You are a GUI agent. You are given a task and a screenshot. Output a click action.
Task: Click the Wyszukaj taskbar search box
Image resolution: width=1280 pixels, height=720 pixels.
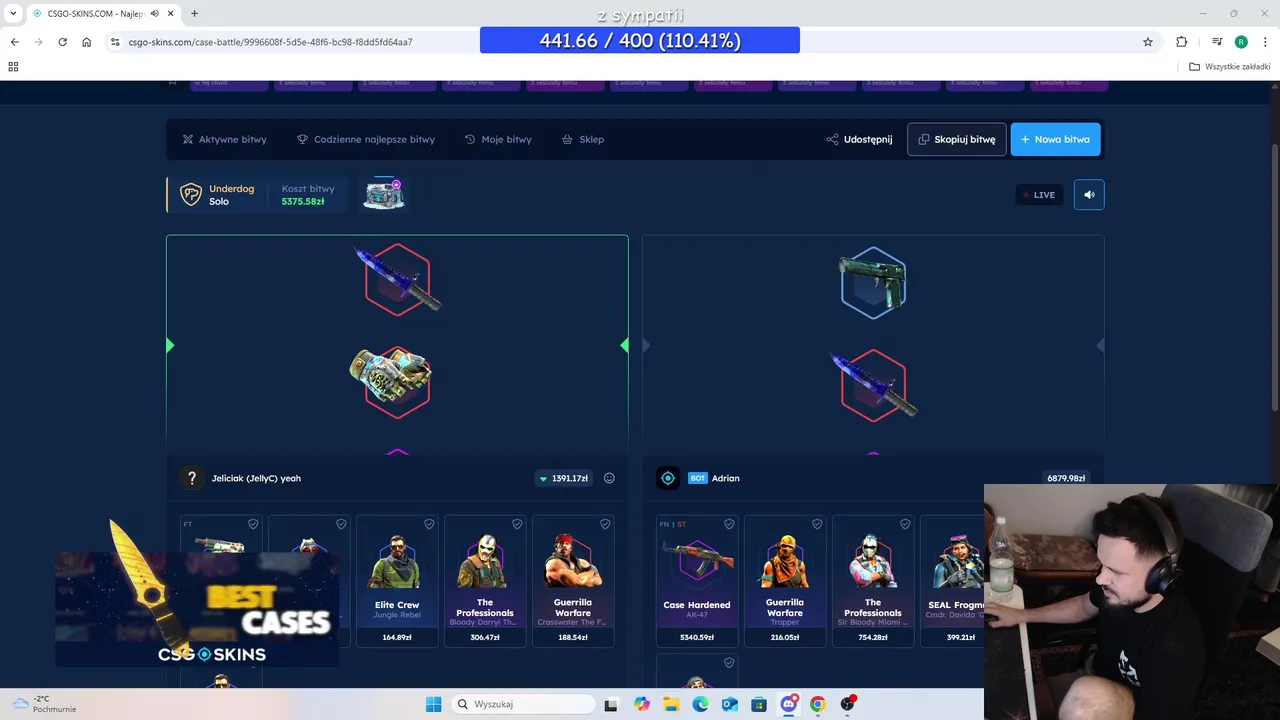[x=523, y=704]
